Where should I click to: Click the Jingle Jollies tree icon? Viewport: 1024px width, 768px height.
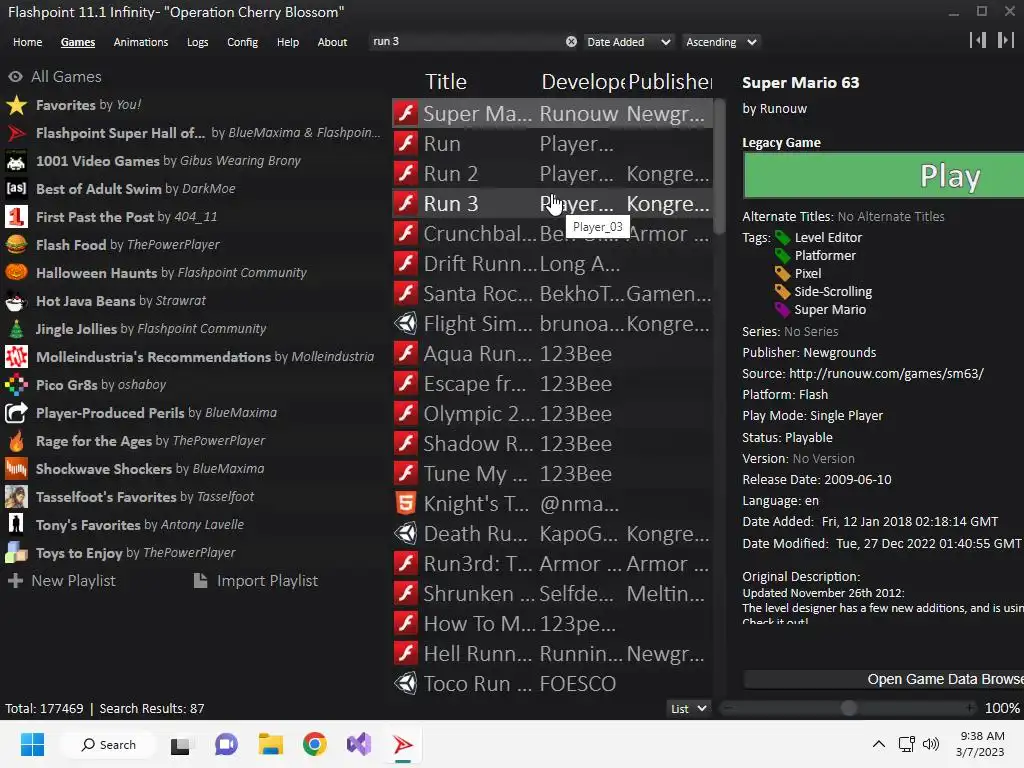16,328
